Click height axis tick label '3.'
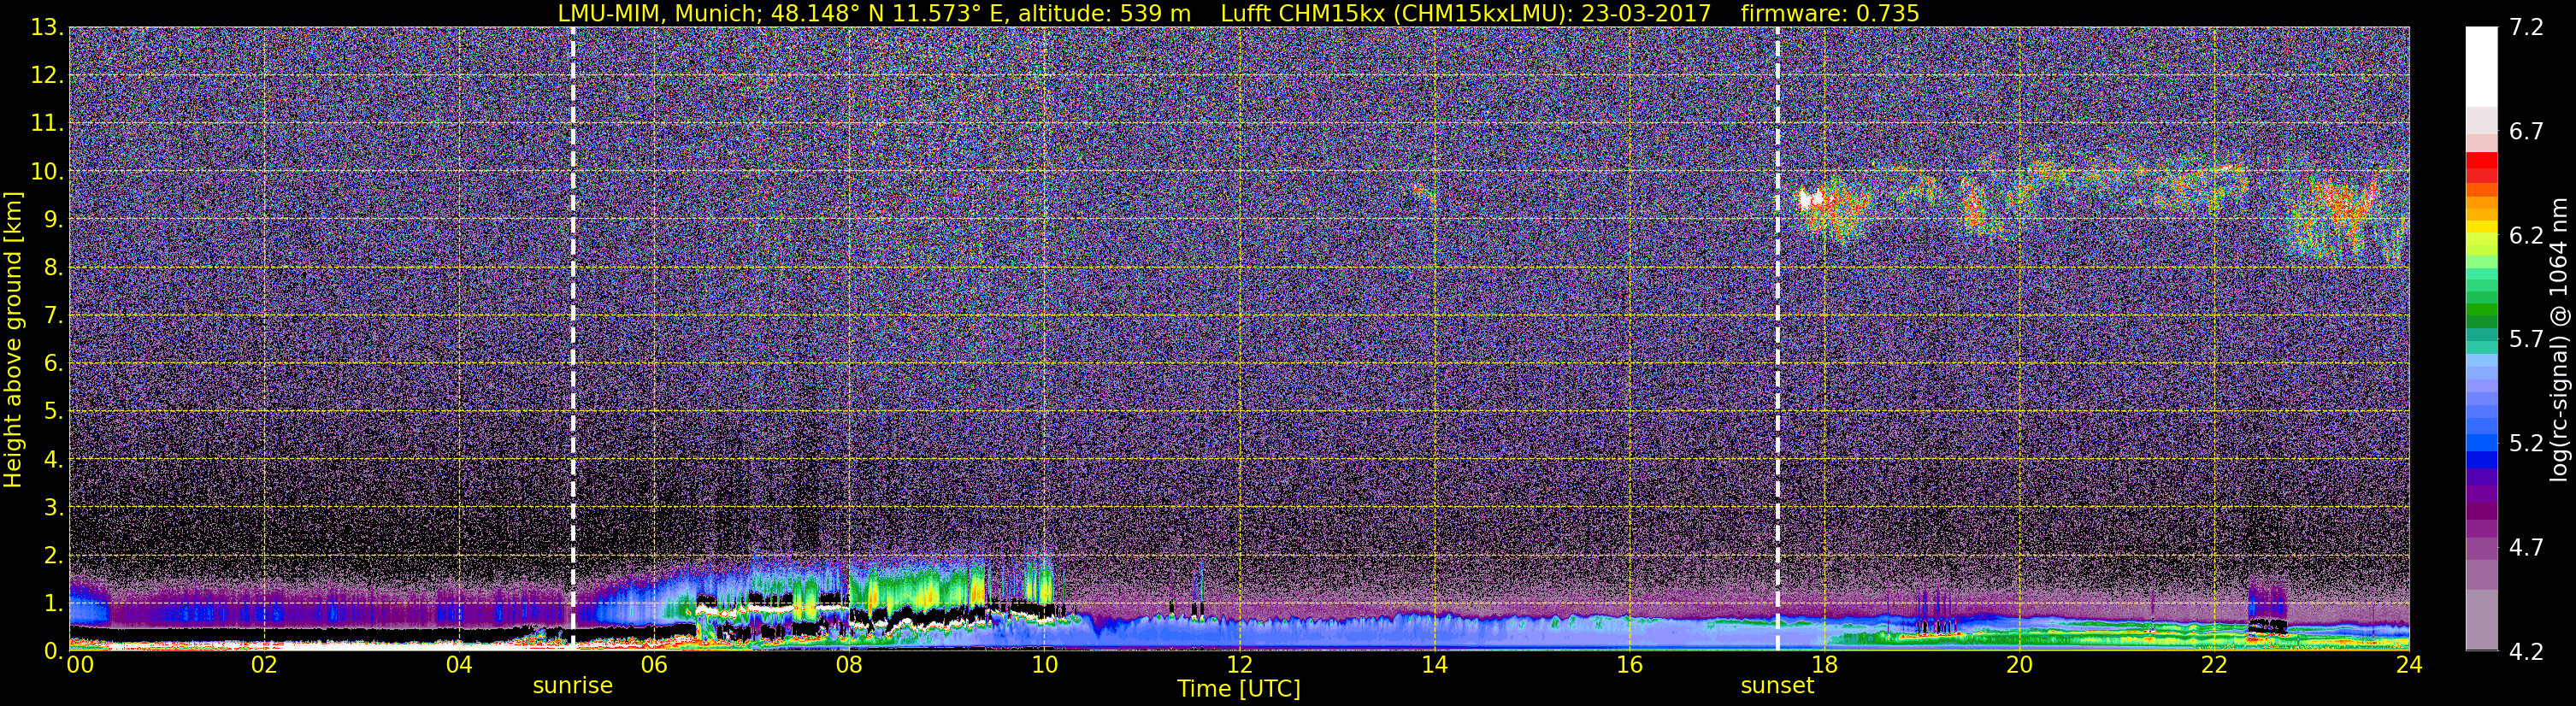This screenshot has width=2576, height=706. click(x=53, y=507)
